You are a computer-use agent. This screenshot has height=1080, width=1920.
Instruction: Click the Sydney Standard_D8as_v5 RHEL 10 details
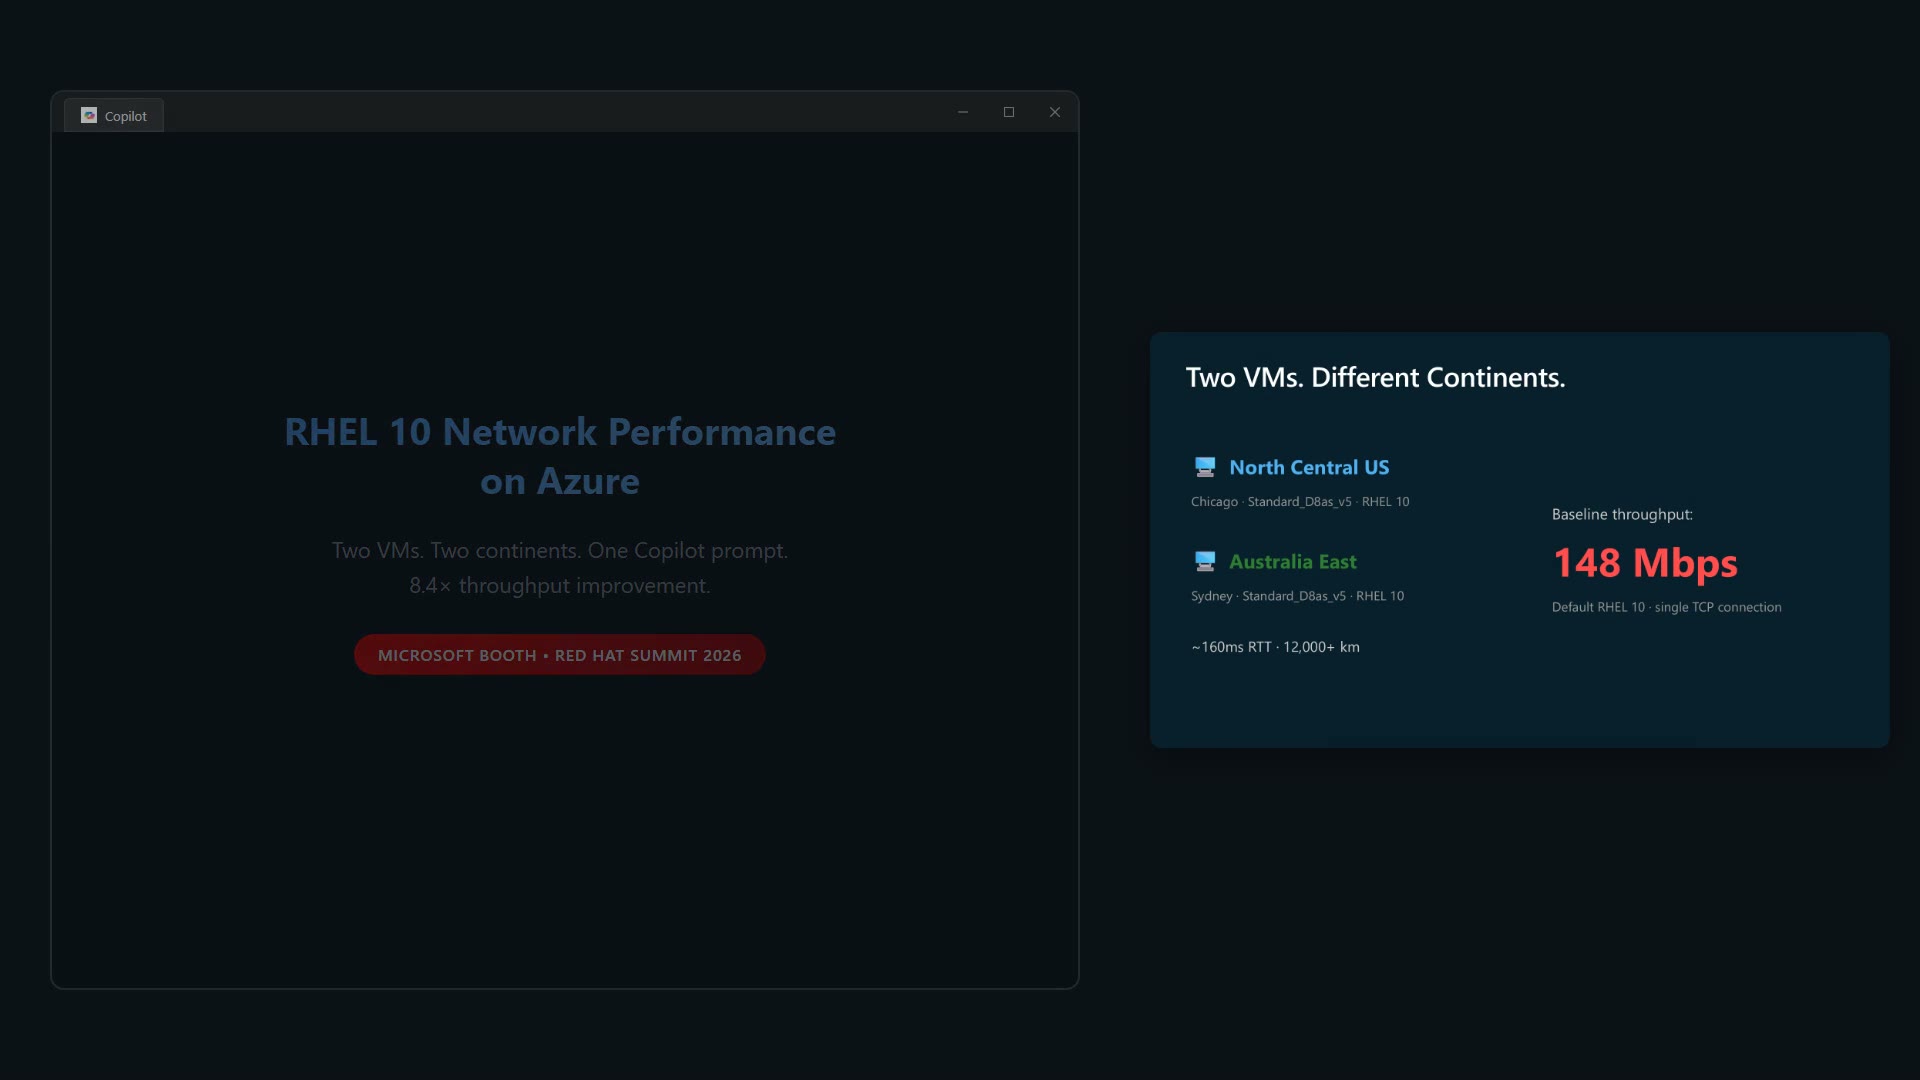tap(1297, 596)
